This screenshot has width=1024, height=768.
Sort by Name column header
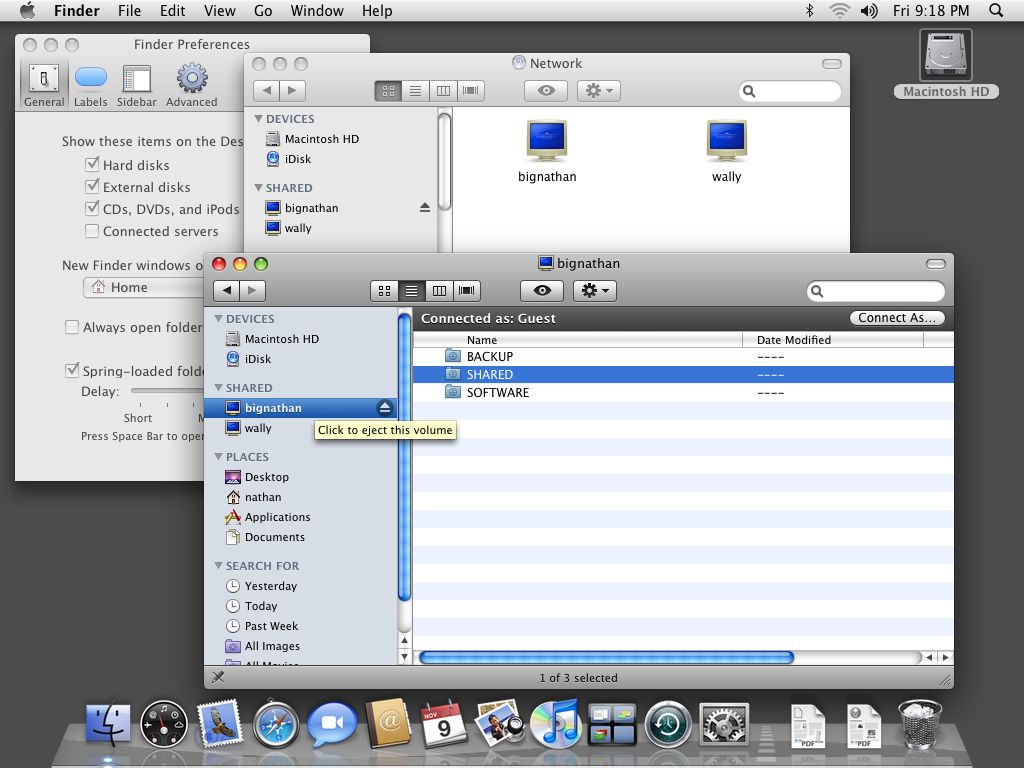coord(577,340)
